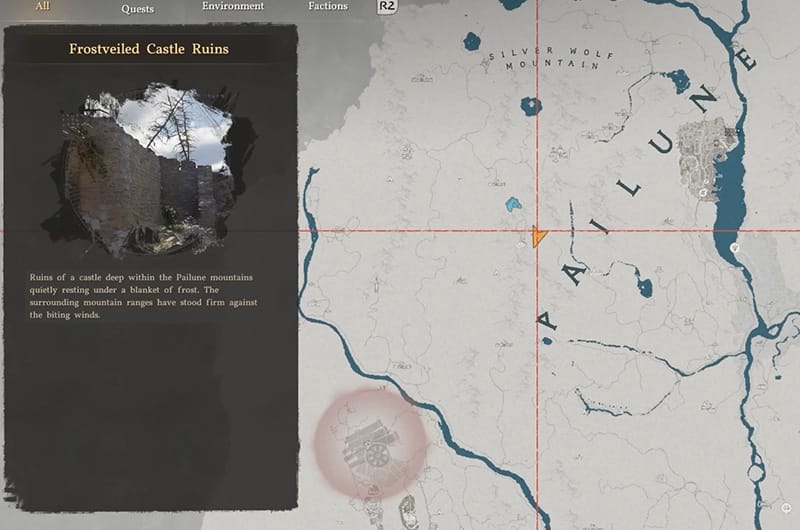Click the dark blue pond below Silver Wolf Mountain
Image resolution: width=800 pixels, height=530 pixels.
click(530, 106)
